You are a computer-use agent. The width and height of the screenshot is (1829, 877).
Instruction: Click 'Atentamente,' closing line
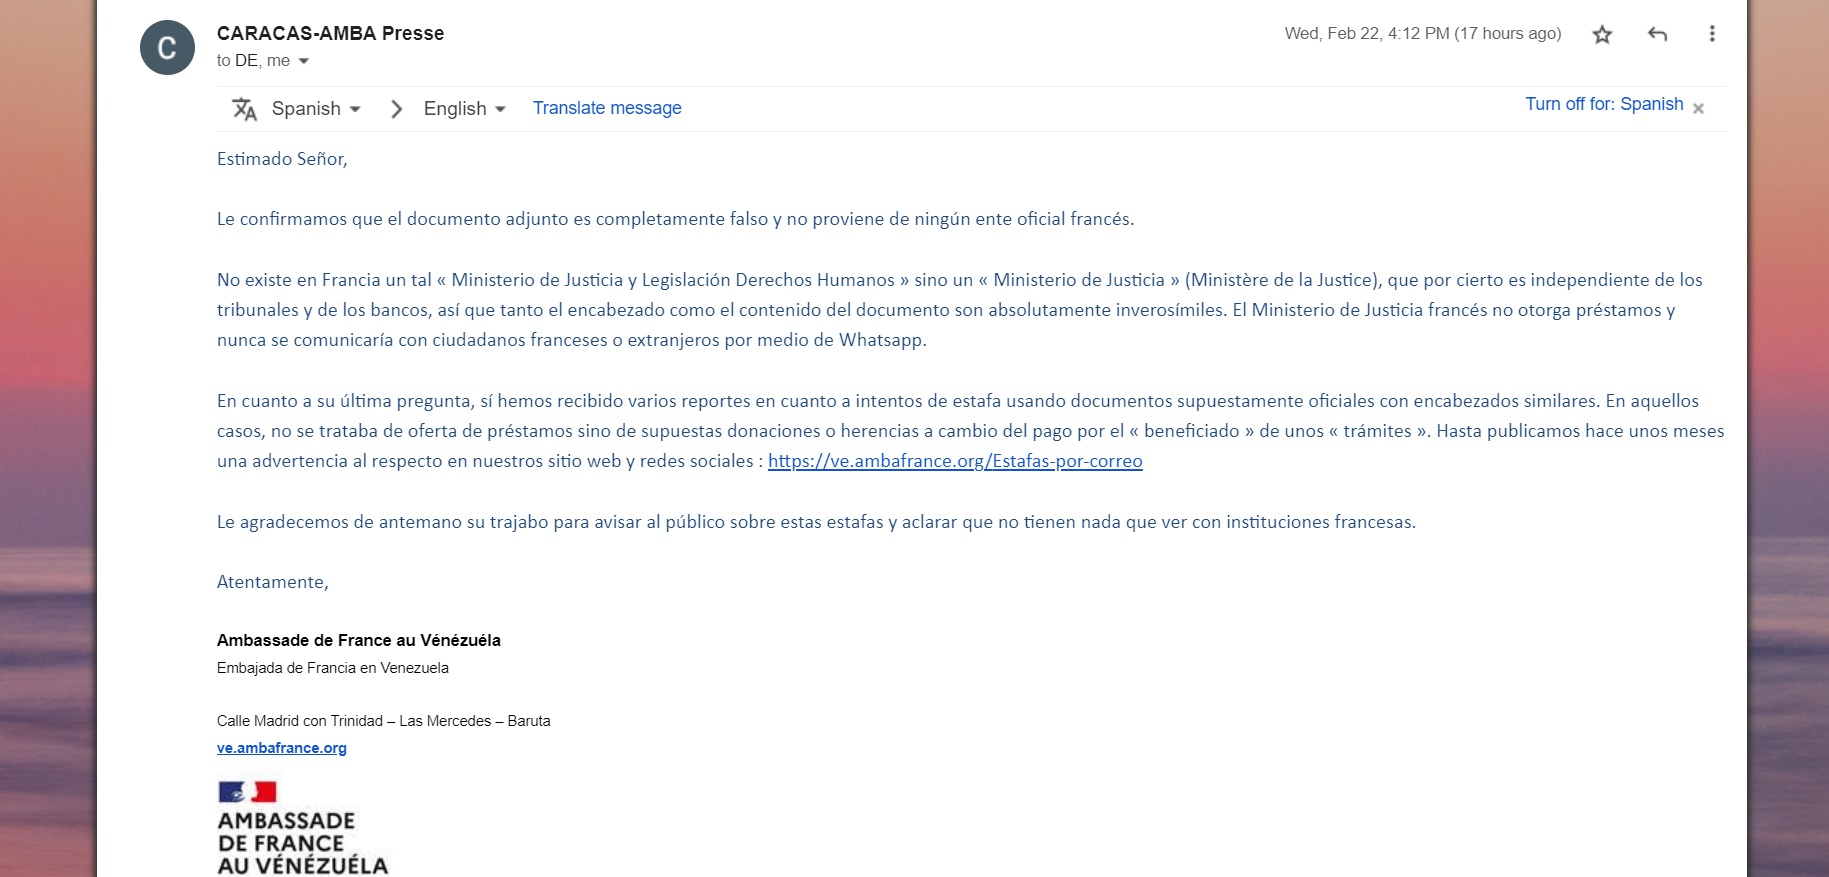pos(273,582)
